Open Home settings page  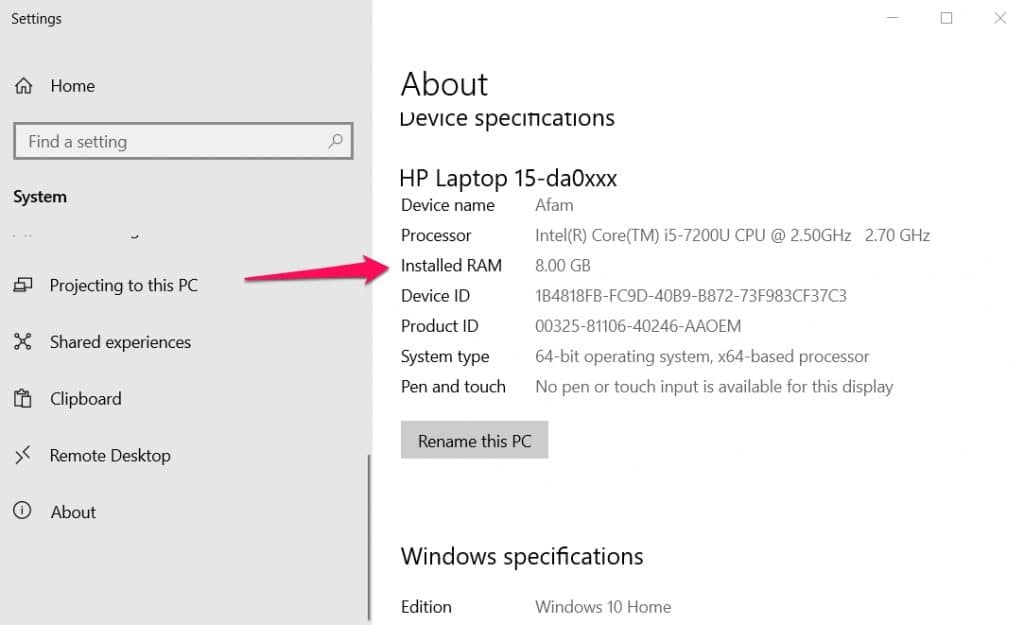click(72, 86)
